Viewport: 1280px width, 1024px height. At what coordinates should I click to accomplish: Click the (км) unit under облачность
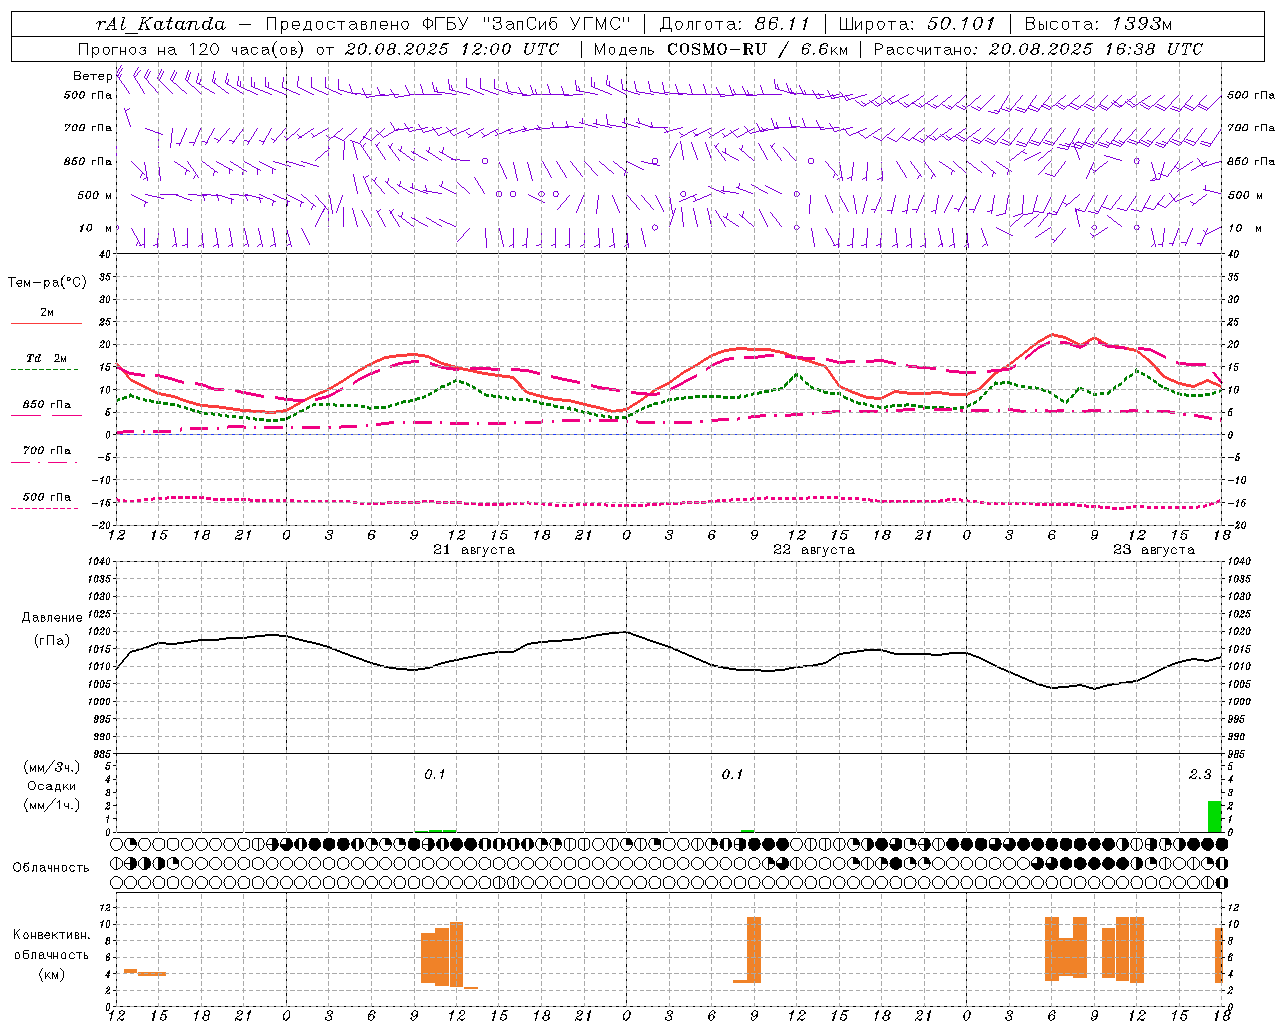(x=52, y=975)
